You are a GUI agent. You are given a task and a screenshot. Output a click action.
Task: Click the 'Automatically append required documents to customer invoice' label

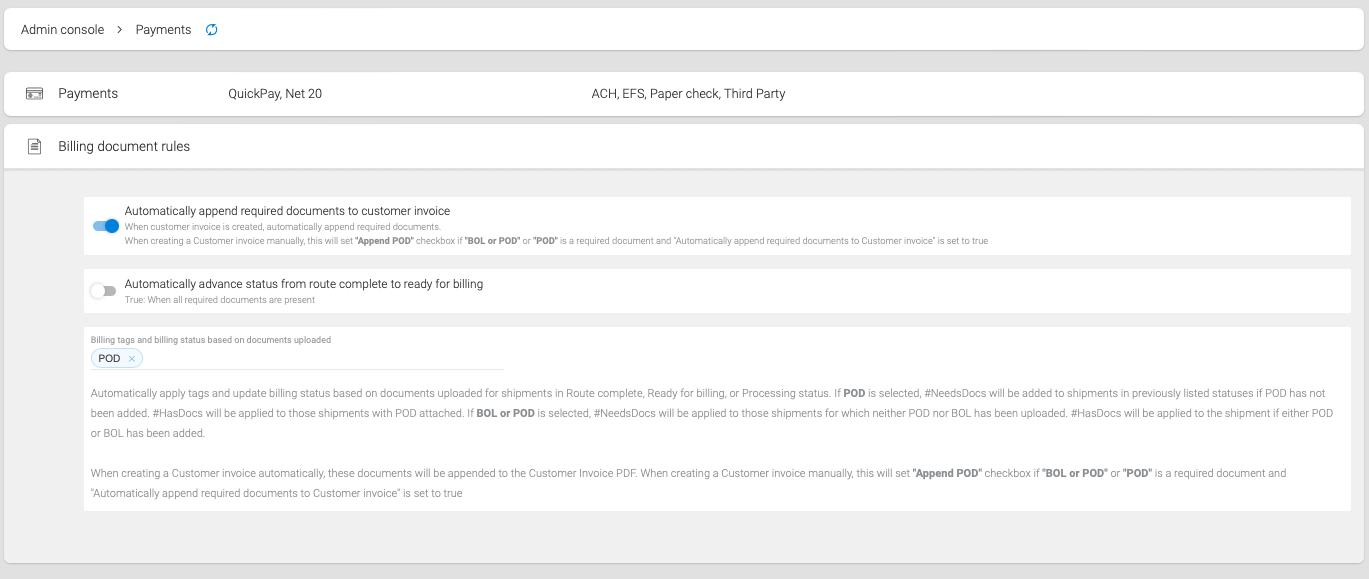[287, 211]
